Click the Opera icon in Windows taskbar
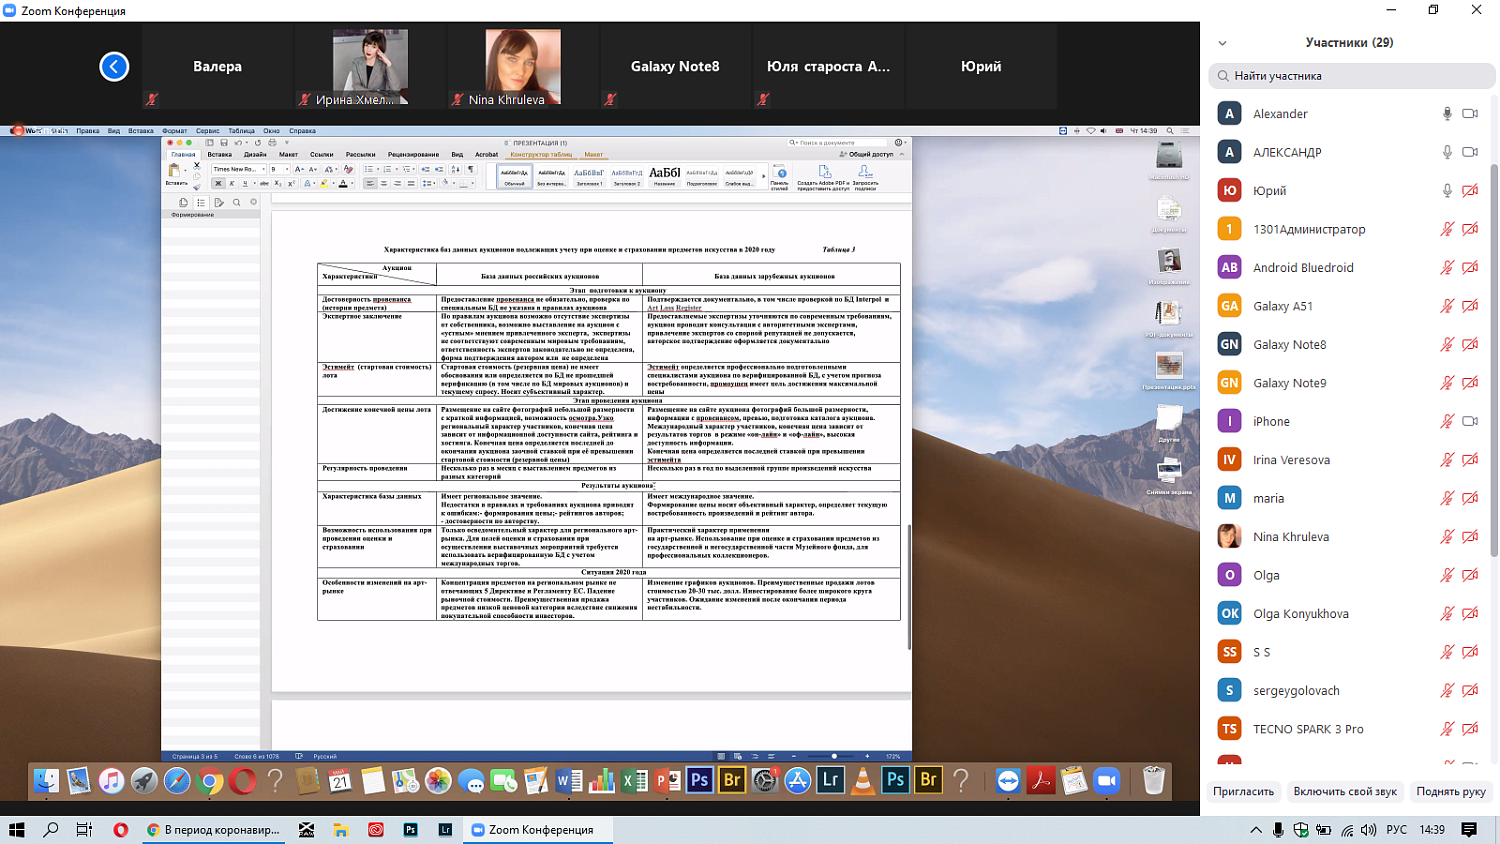Image resolution: width=1500 pixels, height=844 pixels. (x=121, y=830)
